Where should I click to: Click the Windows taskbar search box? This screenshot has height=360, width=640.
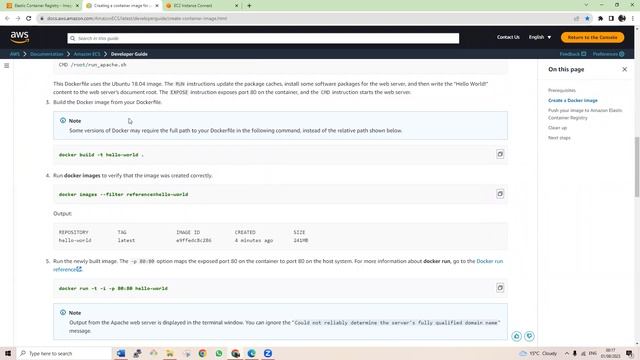point(63,353)
